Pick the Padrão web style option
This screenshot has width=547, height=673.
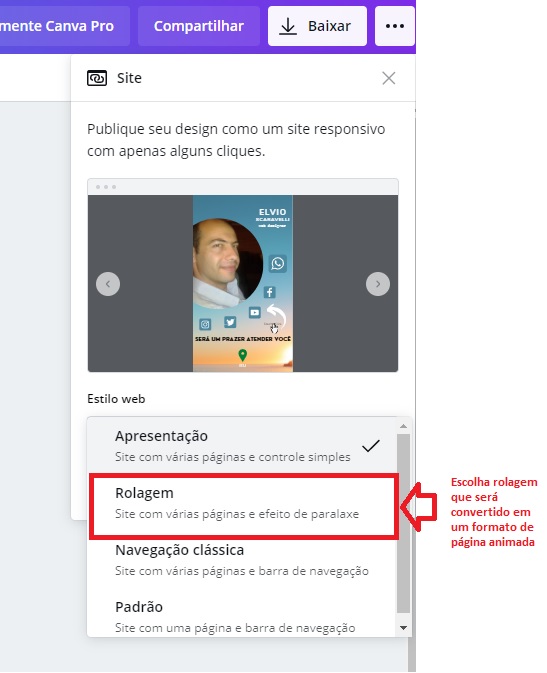[241, 615]
